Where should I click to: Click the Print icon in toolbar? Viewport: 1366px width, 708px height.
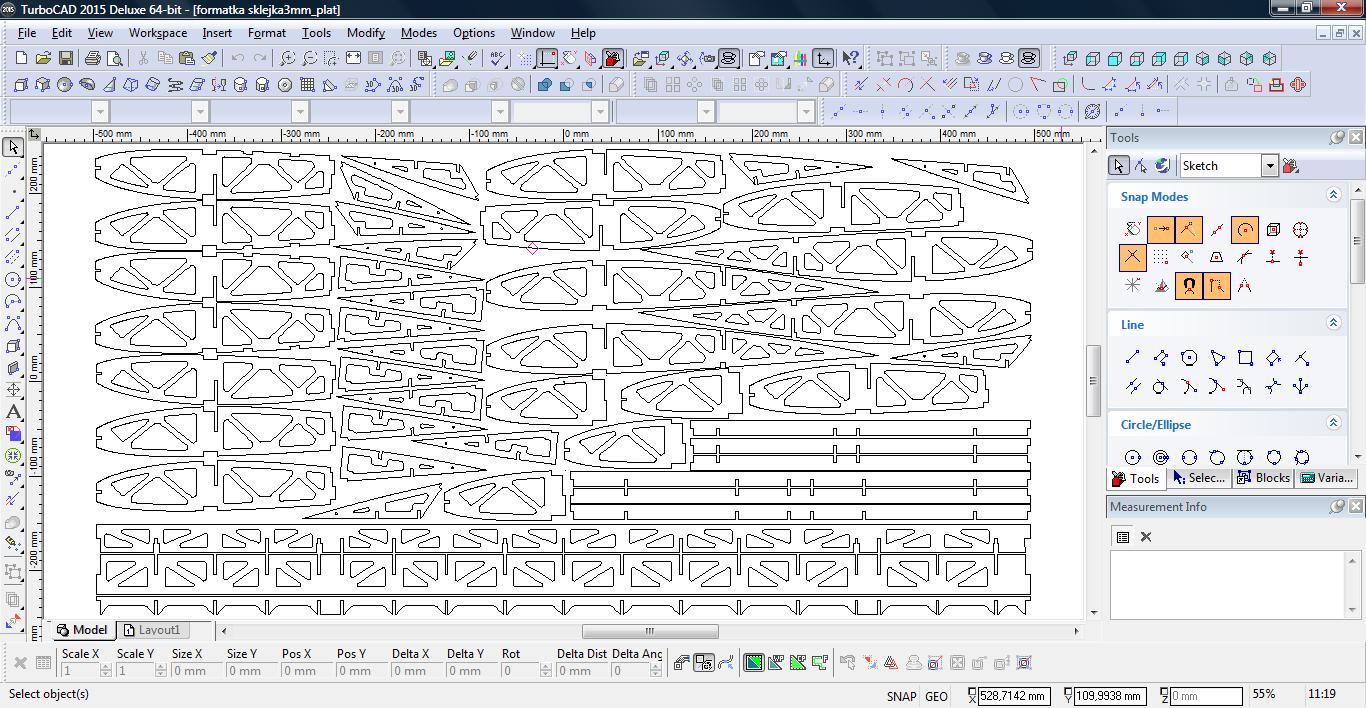[x=94, y=59]
